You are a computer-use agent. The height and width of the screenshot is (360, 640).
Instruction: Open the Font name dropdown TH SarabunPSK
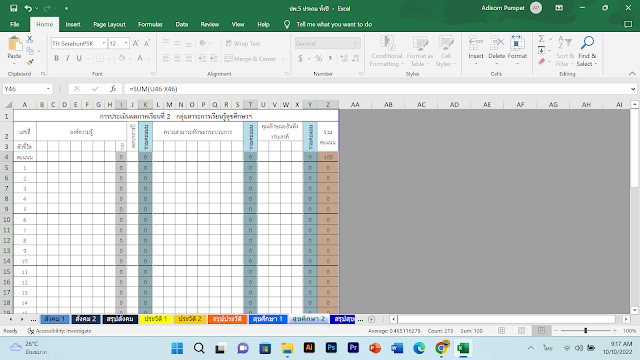pos(104,43)
